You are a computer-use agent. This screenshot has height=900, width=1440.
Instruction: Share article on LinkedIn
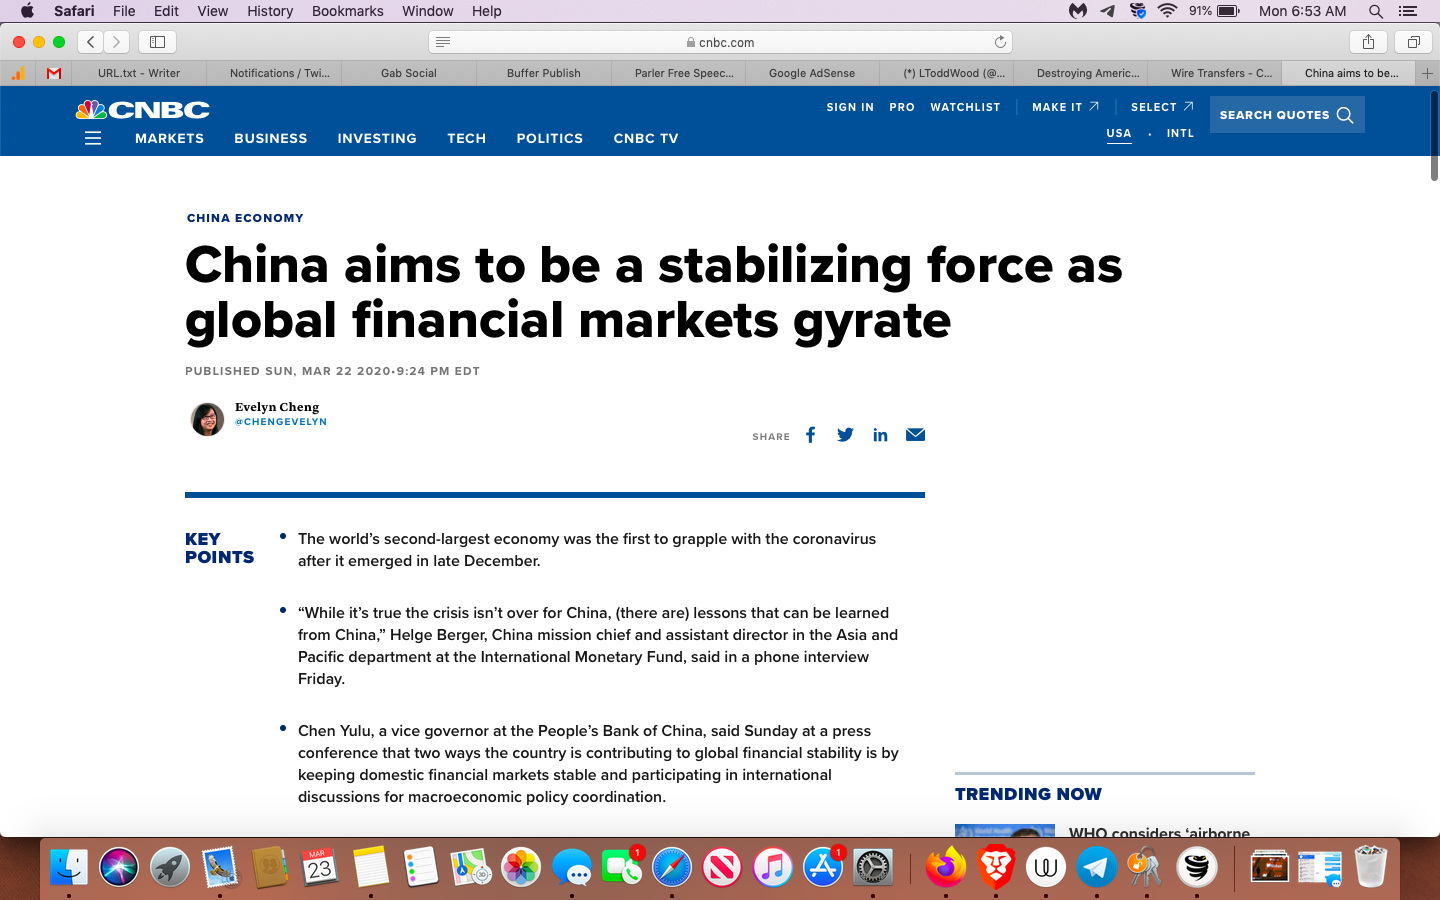(880, 434)
